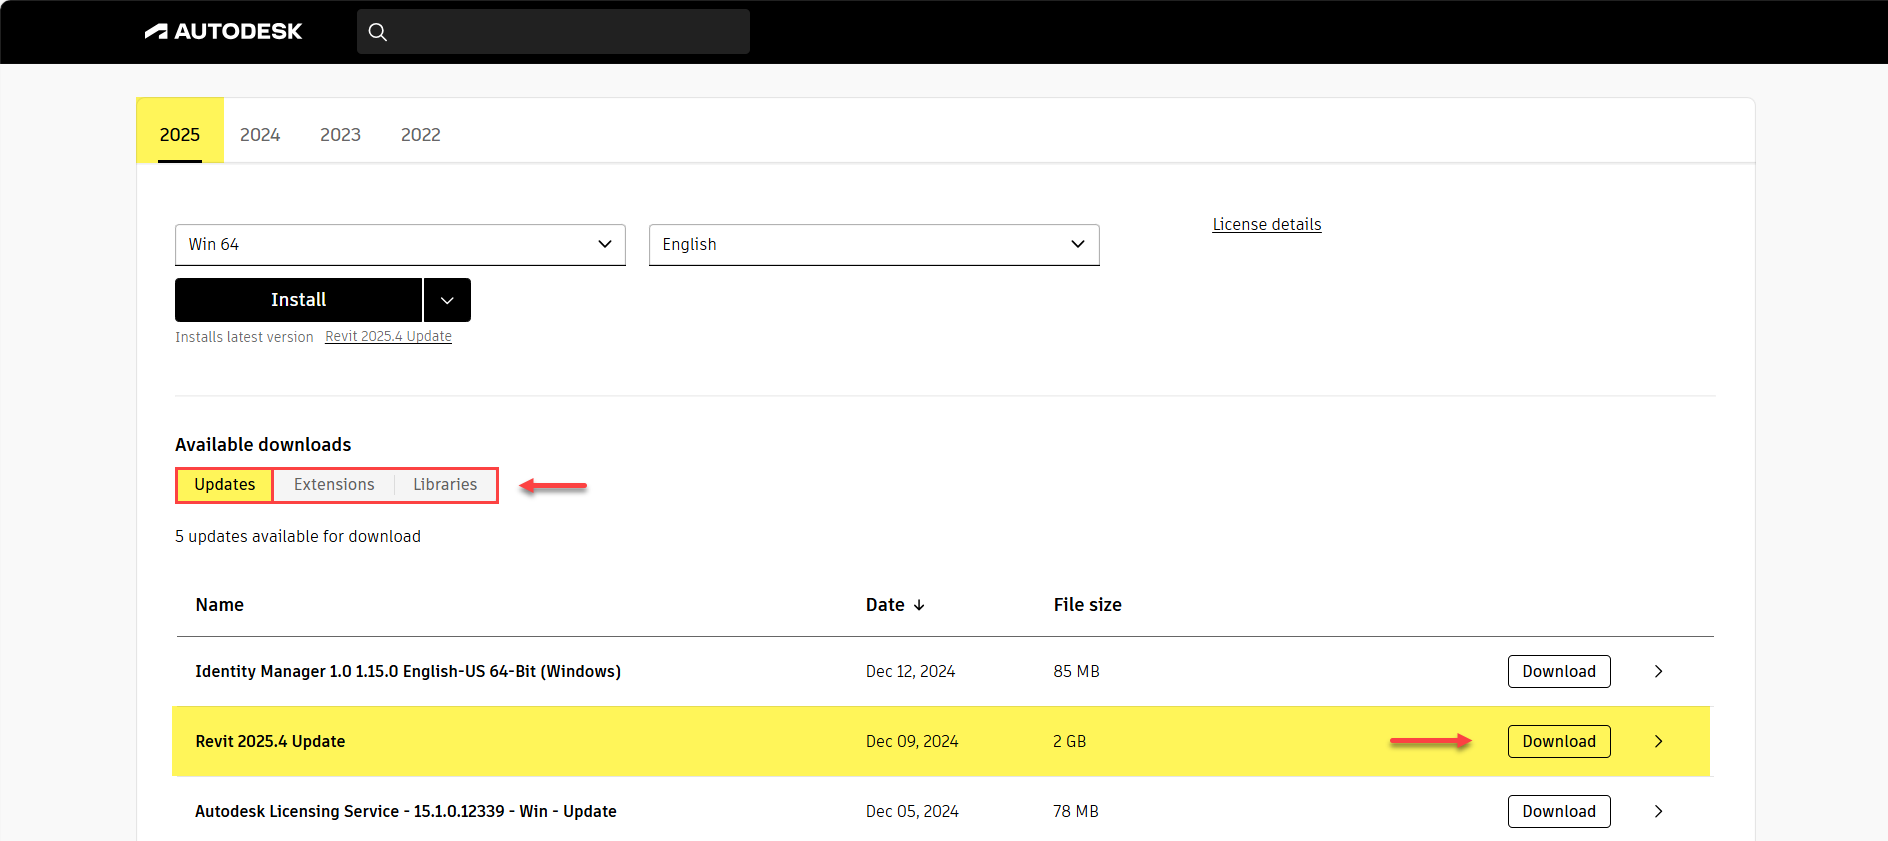Expand Revit 2025.4 Update row chevron
The width and height of the screenshot is (1888, 841).
tap(1658, 742)
